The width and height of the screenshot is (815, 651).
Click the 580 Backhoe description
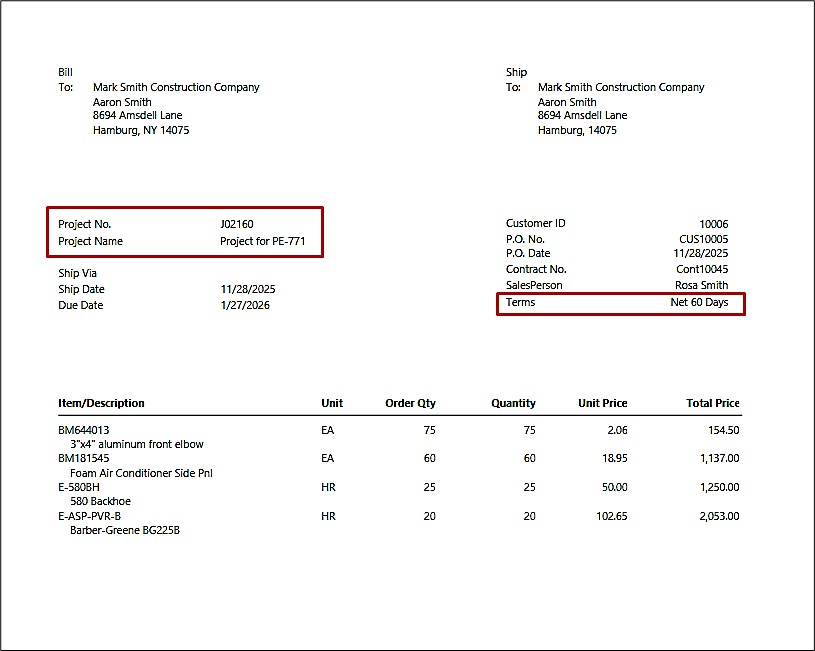(100, 501)
